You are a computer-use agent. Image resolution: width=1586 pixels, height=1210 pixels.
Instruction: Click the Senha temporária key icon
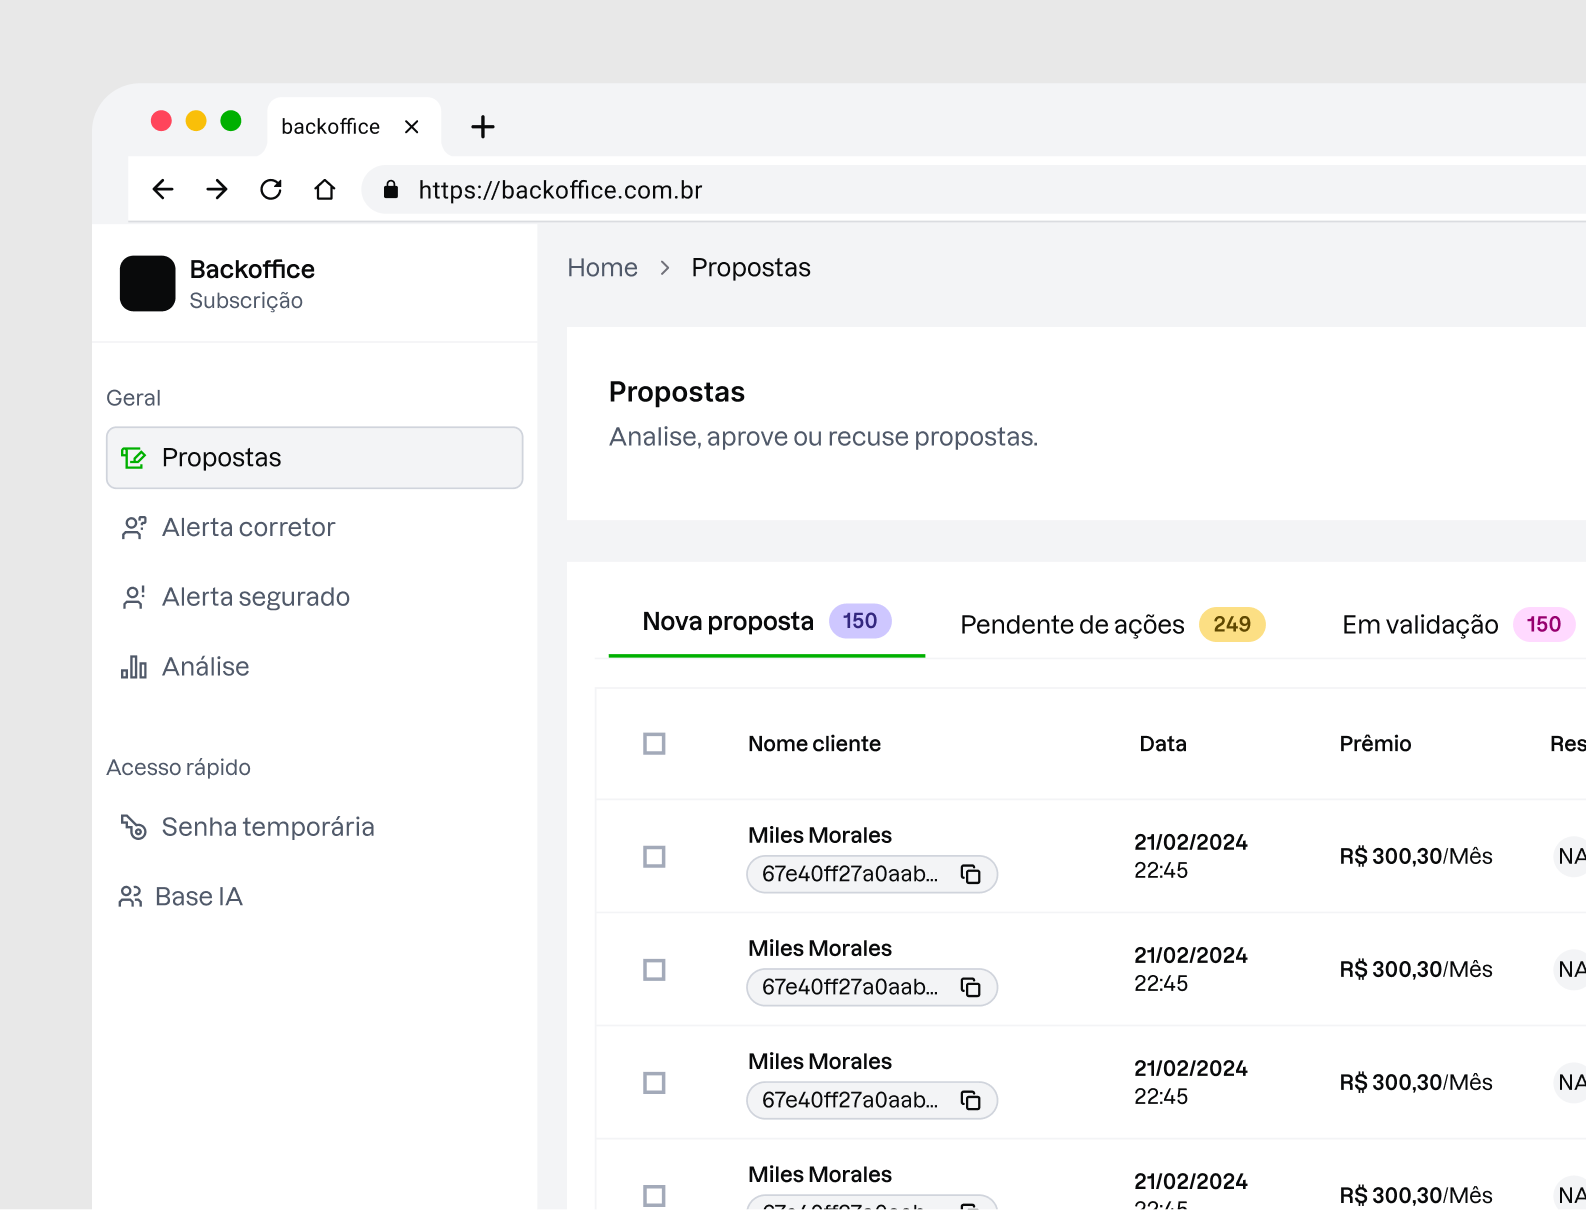[134, 827]
